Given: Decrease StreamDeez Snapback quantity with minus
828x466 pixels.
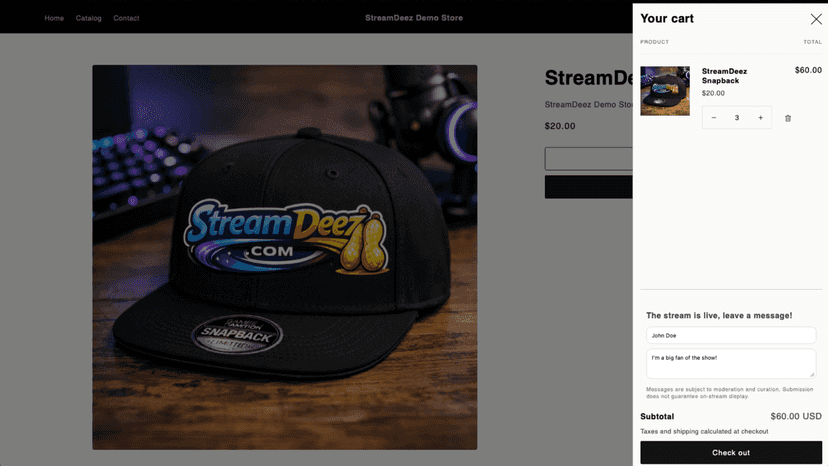Looking at the screenshot, I should 713,118.
